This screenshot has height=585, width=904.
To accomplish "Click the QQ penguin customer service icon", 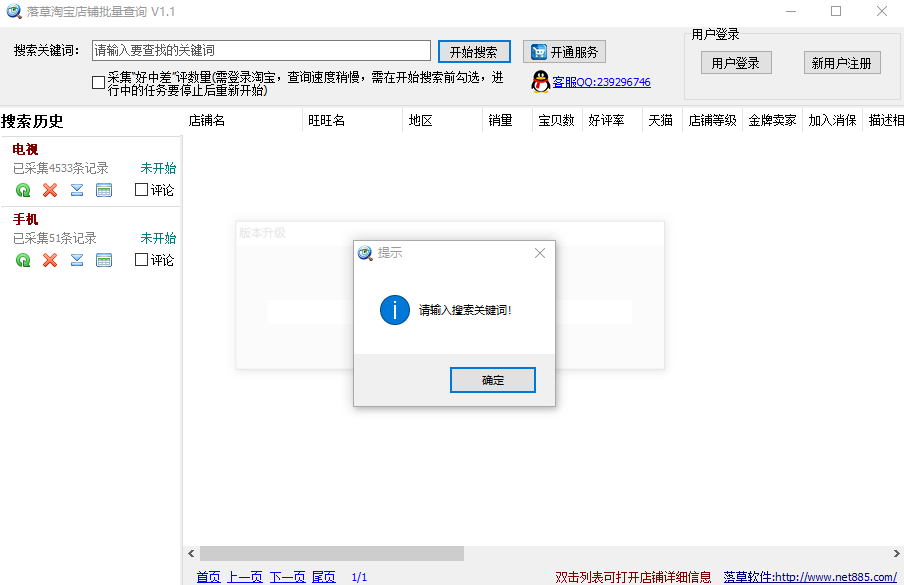I will [538, 81].
